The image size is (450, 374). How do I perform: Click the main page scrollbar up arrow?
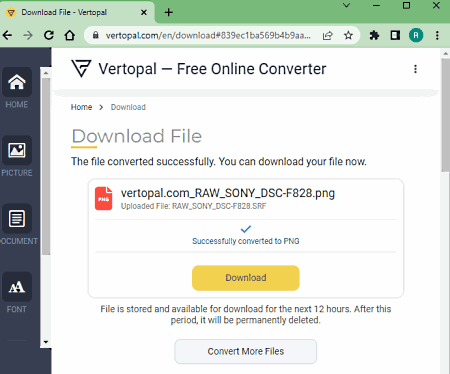[x=446, y=54]
